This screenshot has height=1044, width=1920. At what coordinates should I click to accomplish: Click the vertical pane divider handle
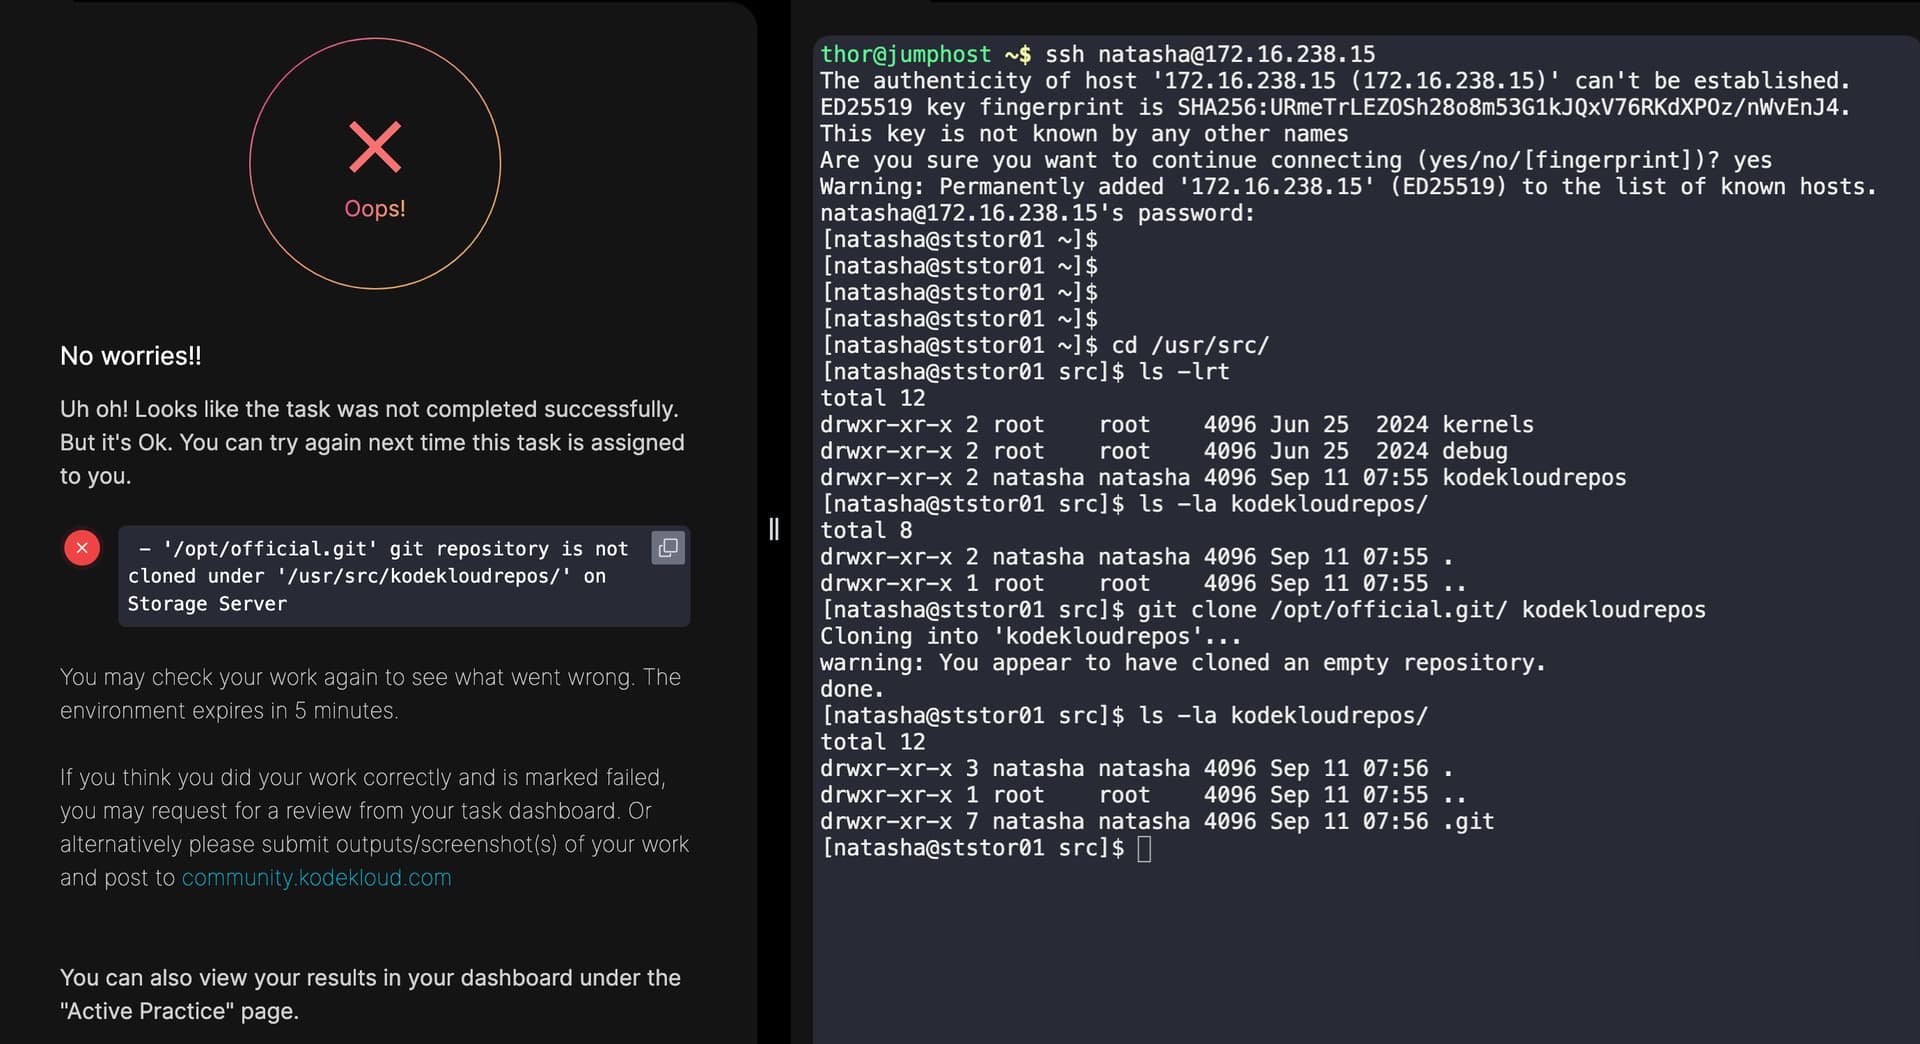coord(773,529)
